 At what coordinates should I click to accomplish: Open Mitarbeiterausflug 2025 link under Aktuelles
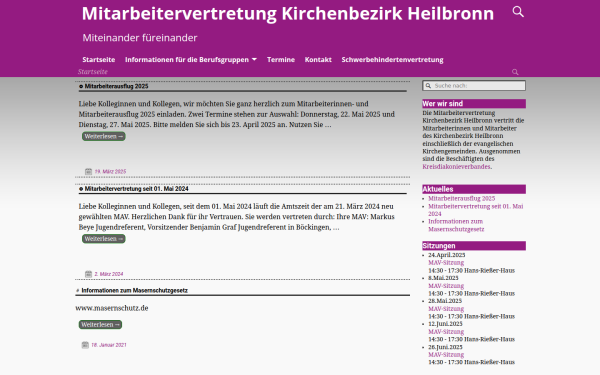pos(461,199)
